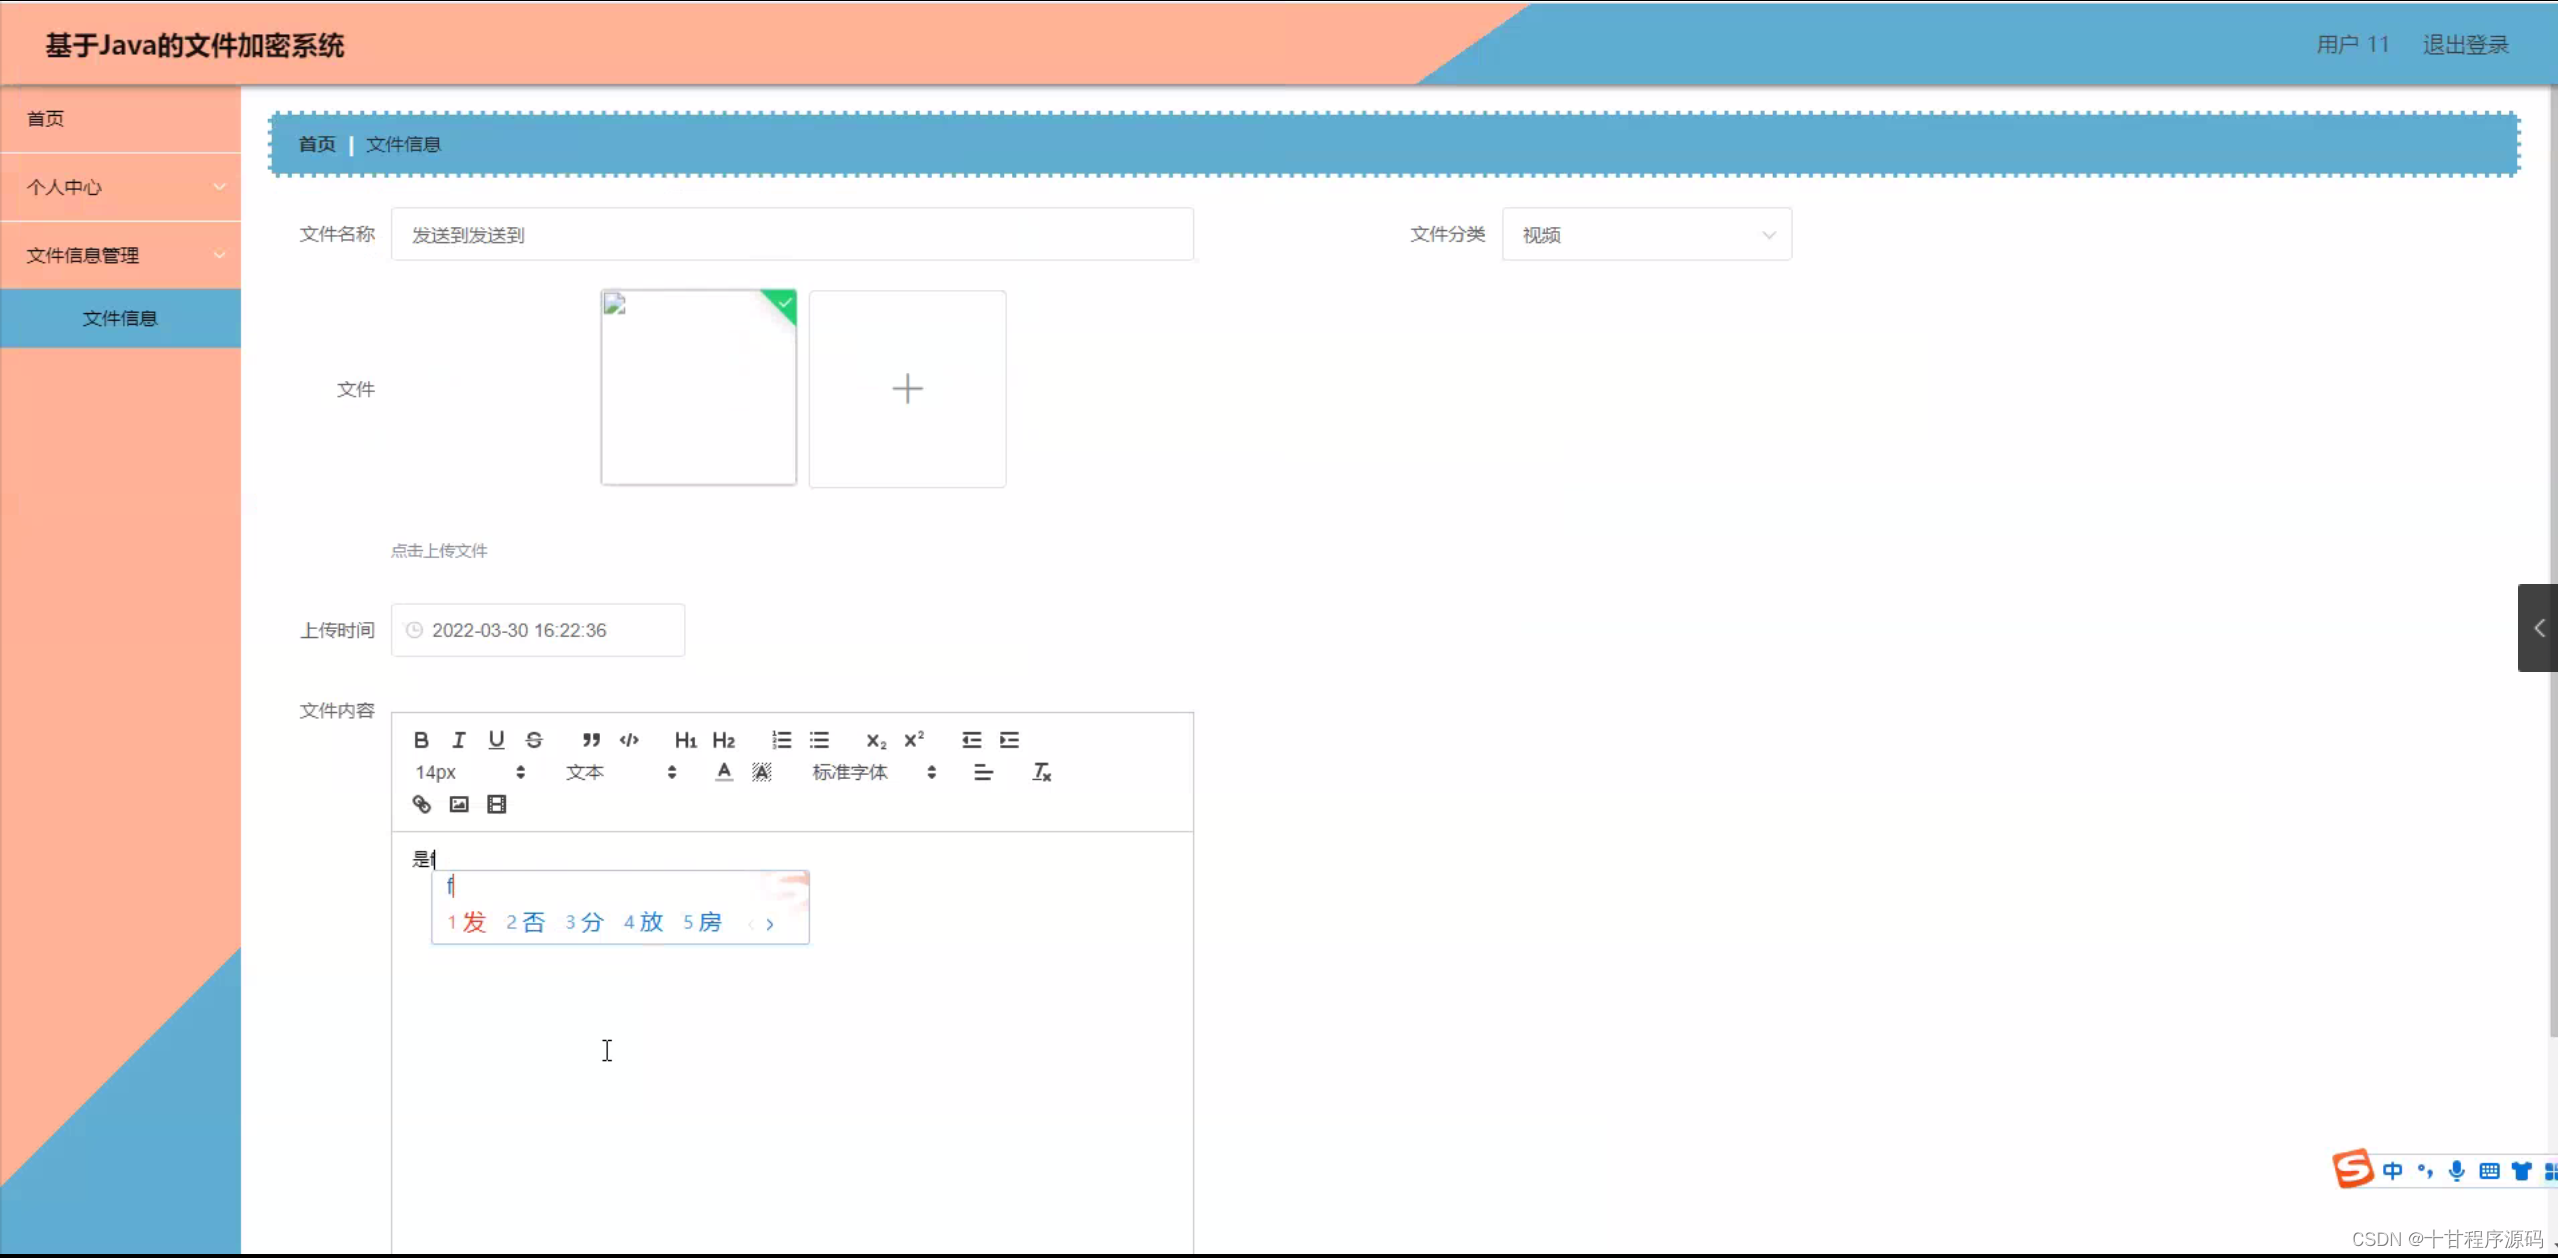The width and height of the screenshot is (2558, 1258).
Task: Toggle ordered numbered list
Action: tap(781, 740)
